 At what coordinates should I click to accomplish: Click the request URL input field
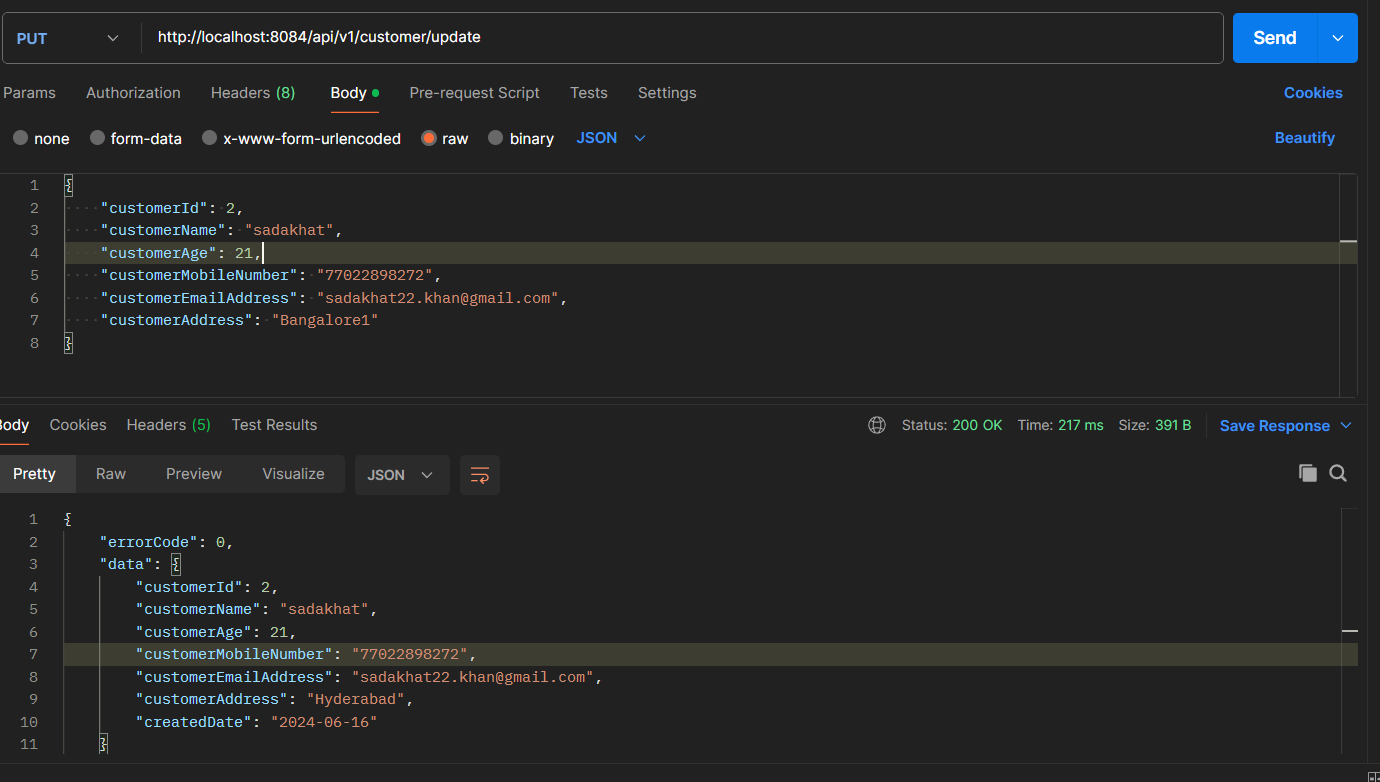[680, 38]
